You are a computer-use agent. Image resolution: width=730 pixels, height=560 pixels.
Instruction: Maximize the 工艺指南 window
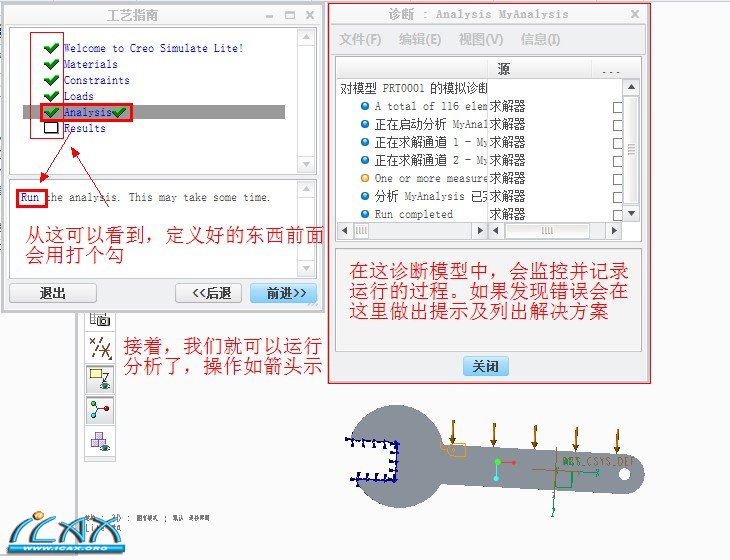(x=290, y=15)
